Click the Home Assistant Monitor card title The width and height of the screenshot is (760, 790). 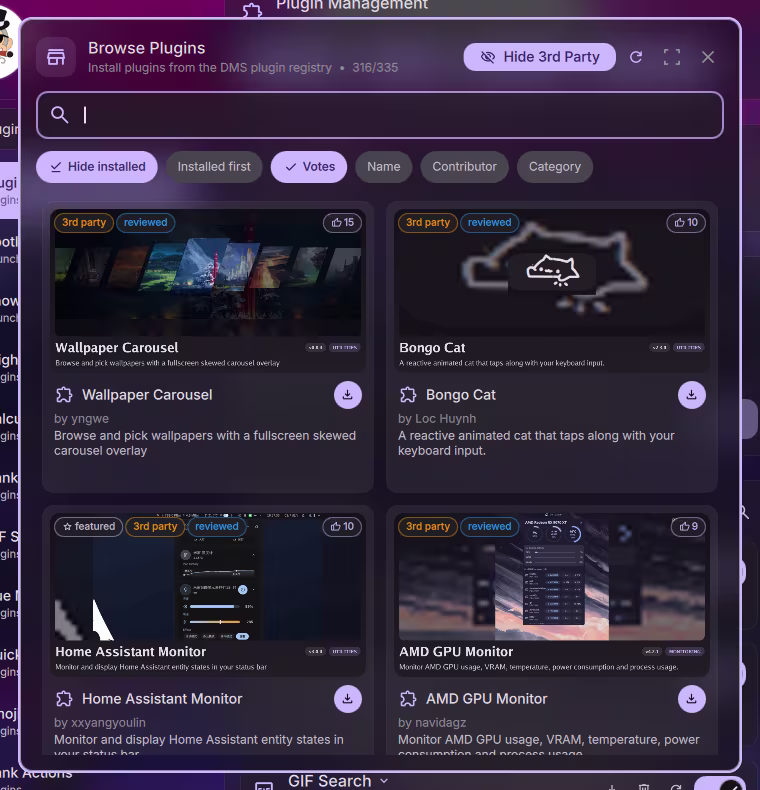162,699
